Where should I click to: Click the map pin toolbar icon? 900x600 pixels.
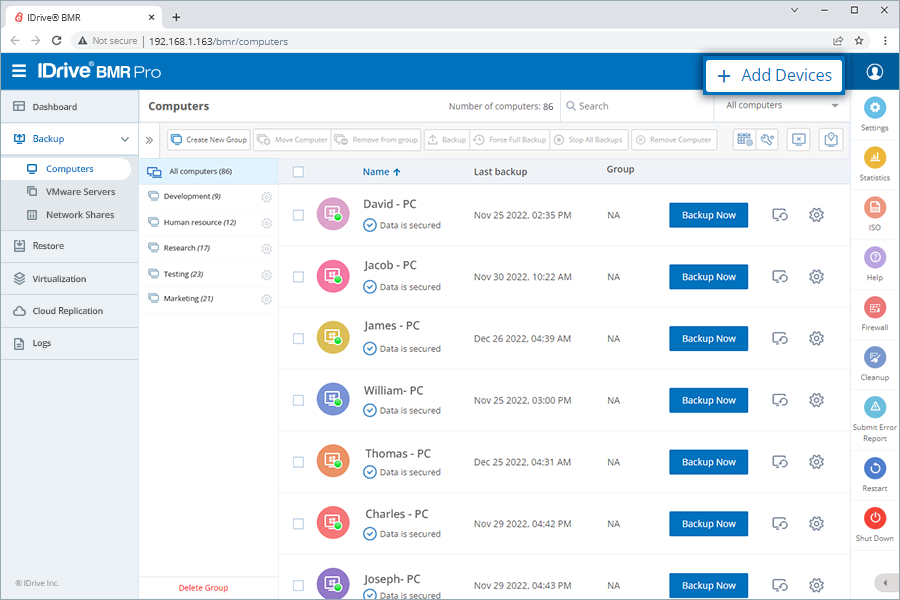(x=831, y=139)
